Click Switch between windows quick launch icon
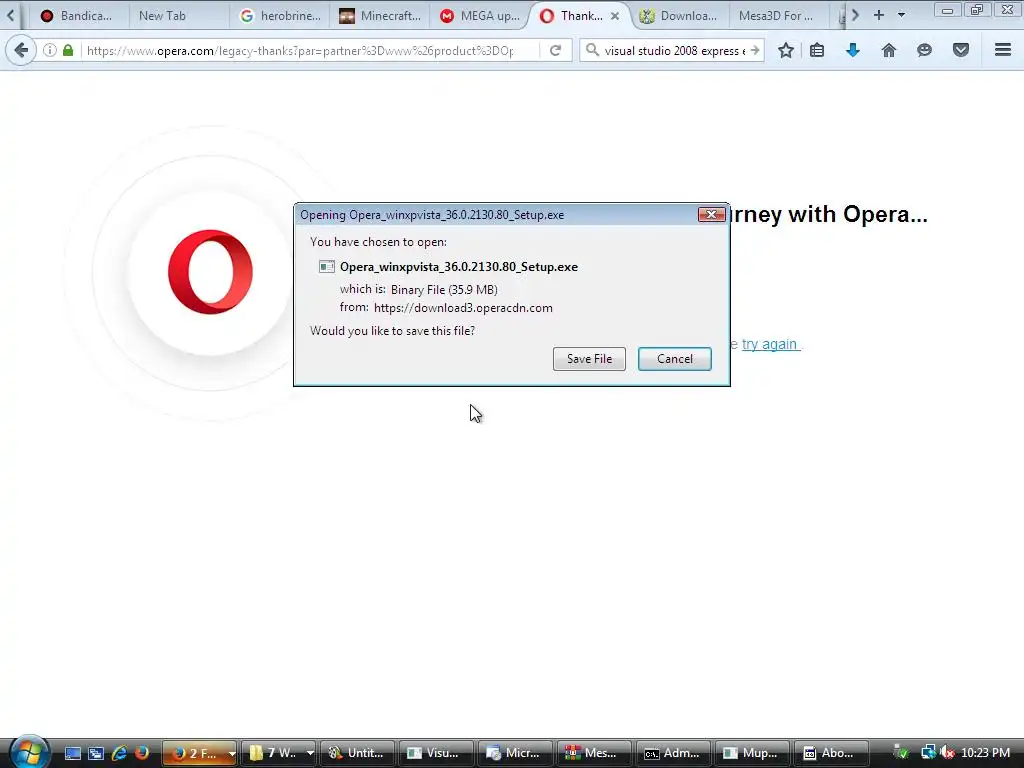The image size is (1024, 768). pyautogui.click(x=96, y=753)
